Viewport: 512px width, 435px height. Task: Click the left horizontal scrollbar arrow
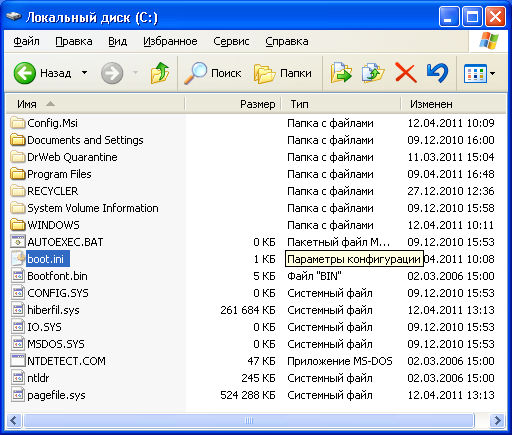(14, 420)
